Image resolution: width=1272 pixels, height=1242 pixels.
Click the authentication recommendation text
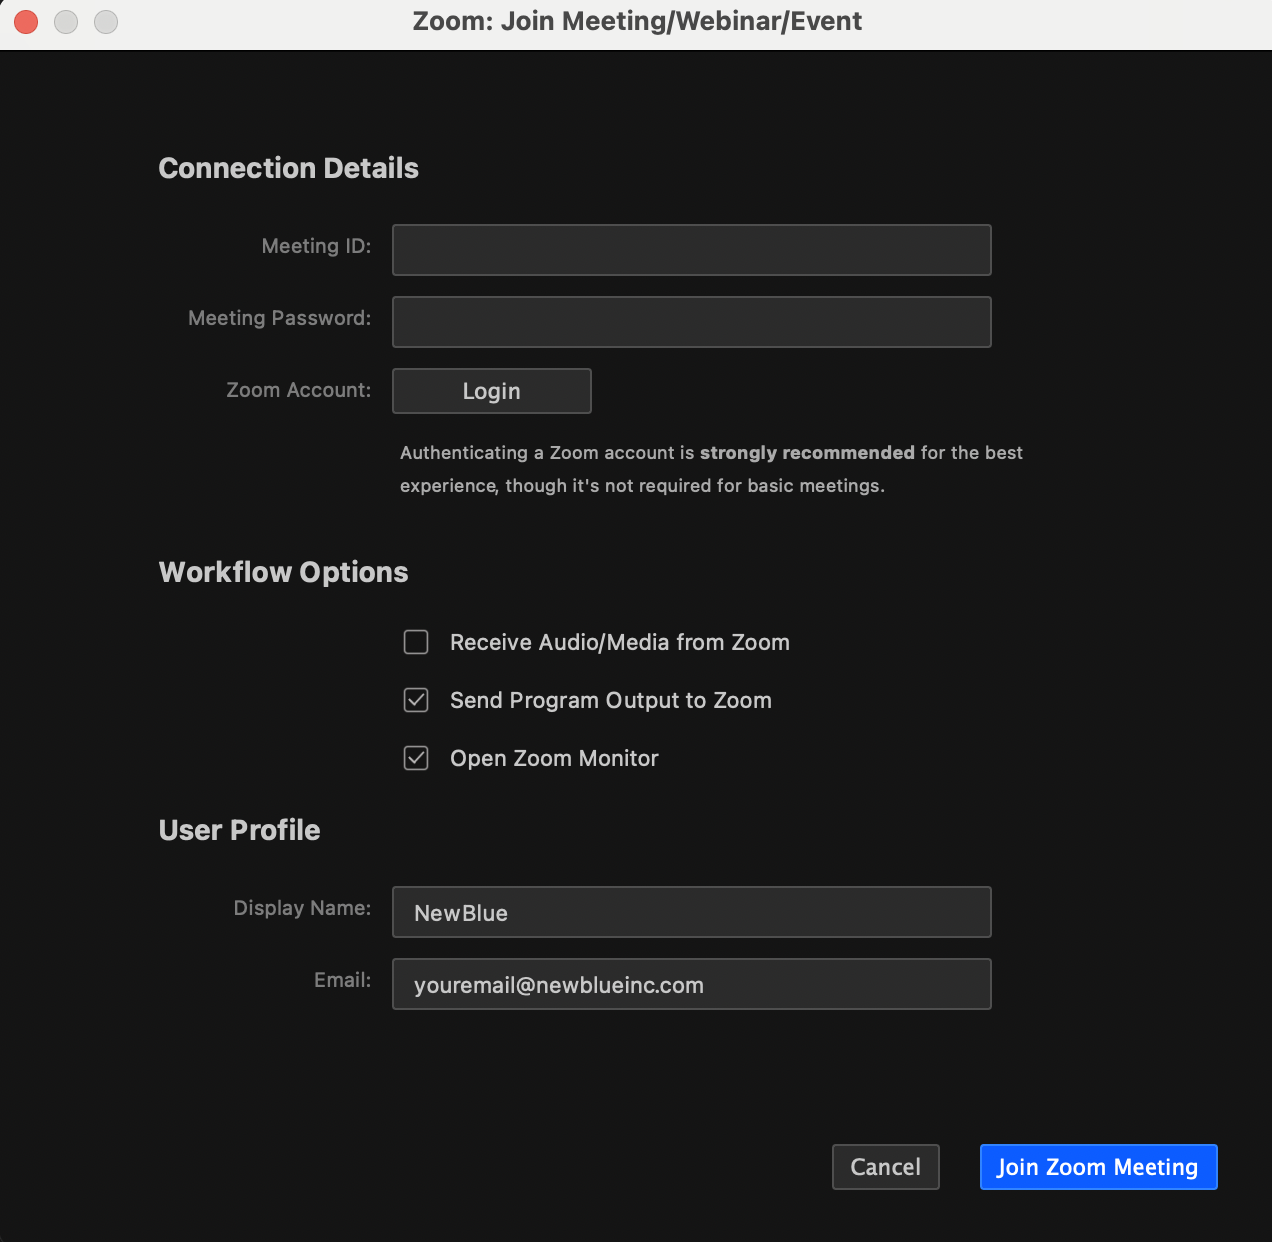[709, 468]
